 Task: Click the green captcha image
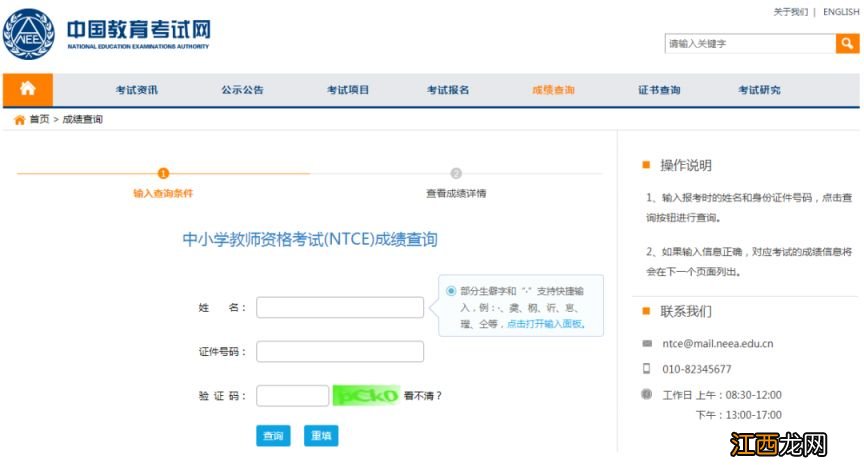coord(366,395)
